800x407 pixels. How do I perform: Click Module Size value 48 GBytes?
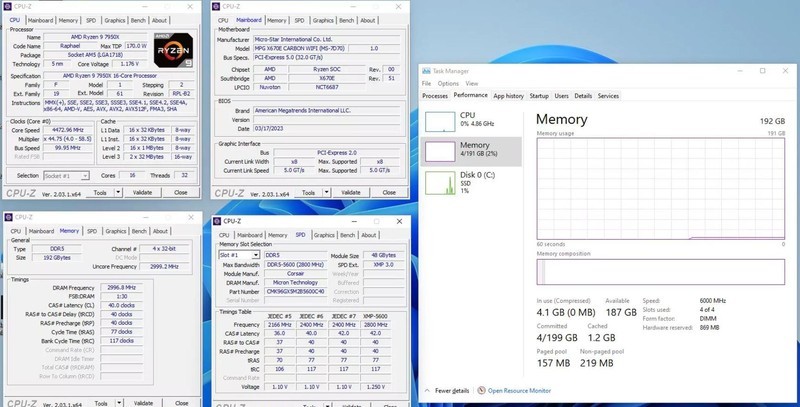point(384,255)
